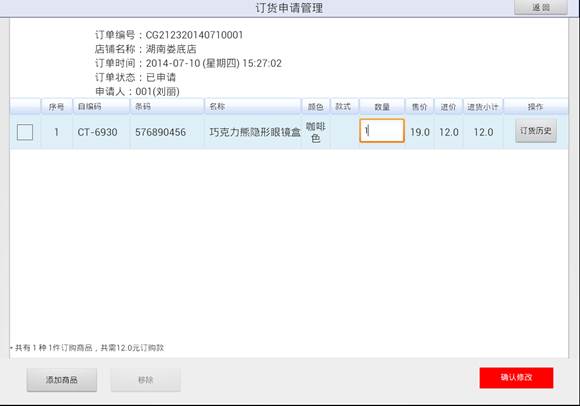Click the 颜色 column header
The width and height of the screenshot is (580, 406).
click(316, 107)
